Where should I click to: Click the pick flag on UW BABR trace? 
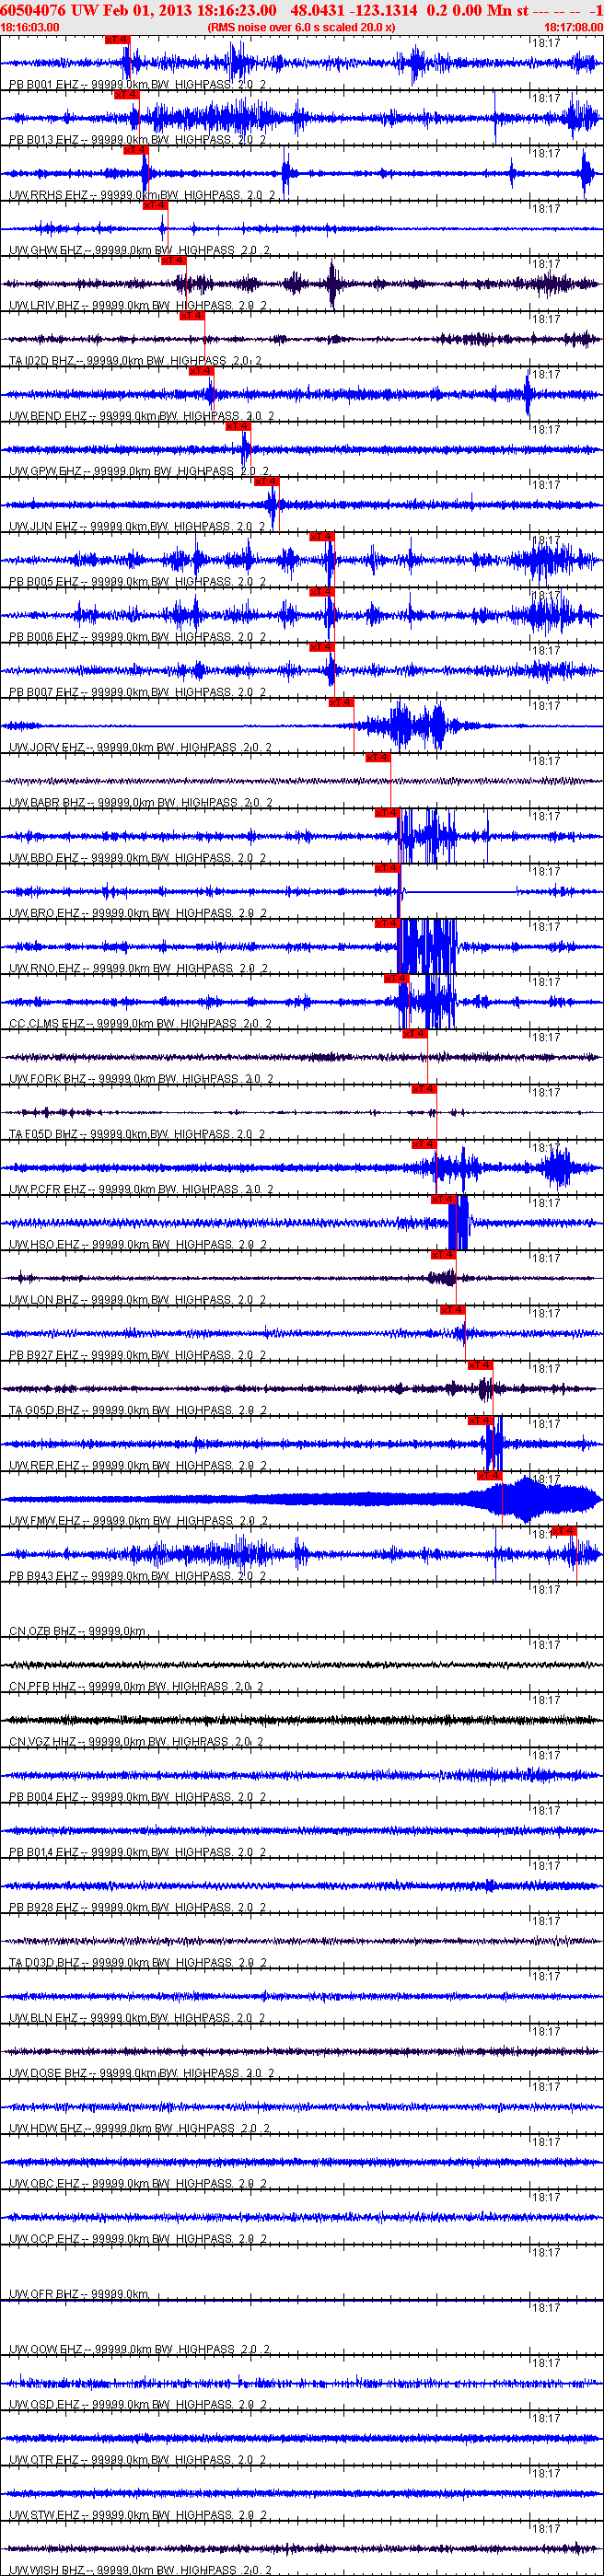378,758
